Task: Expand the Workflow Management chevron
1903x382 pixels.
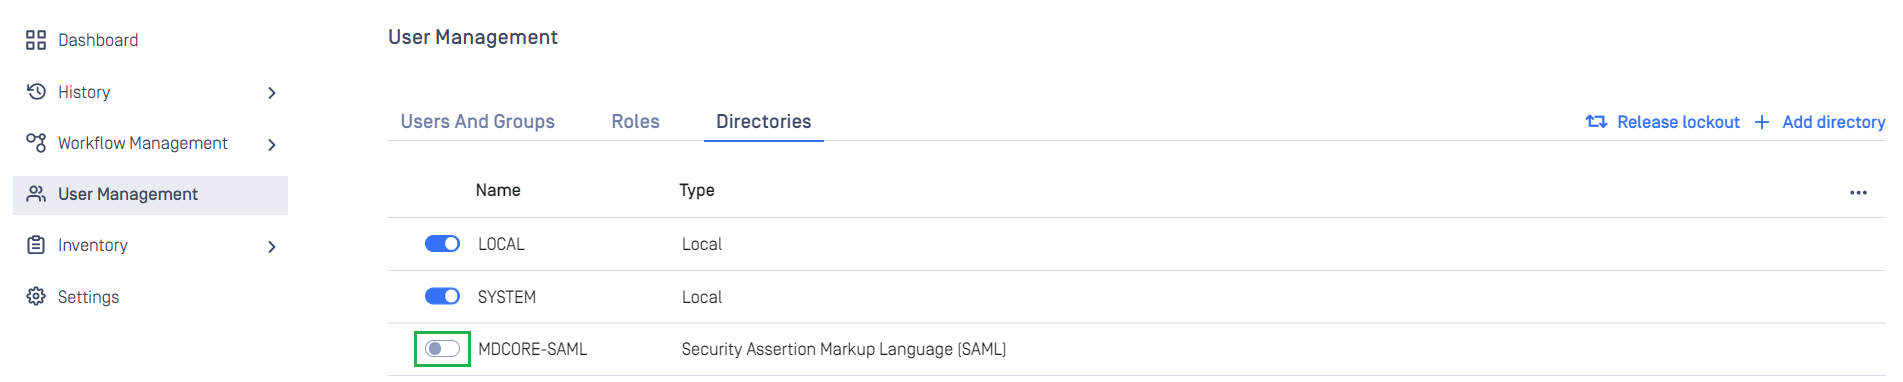Action: coord(271,144)
